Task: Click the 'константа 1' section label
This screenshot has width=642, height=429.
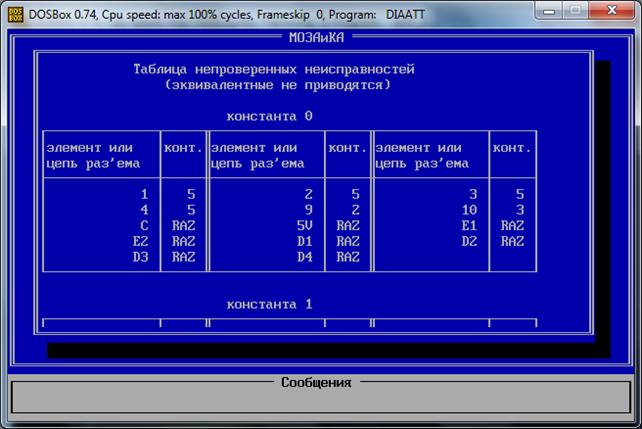Action: 269,304
